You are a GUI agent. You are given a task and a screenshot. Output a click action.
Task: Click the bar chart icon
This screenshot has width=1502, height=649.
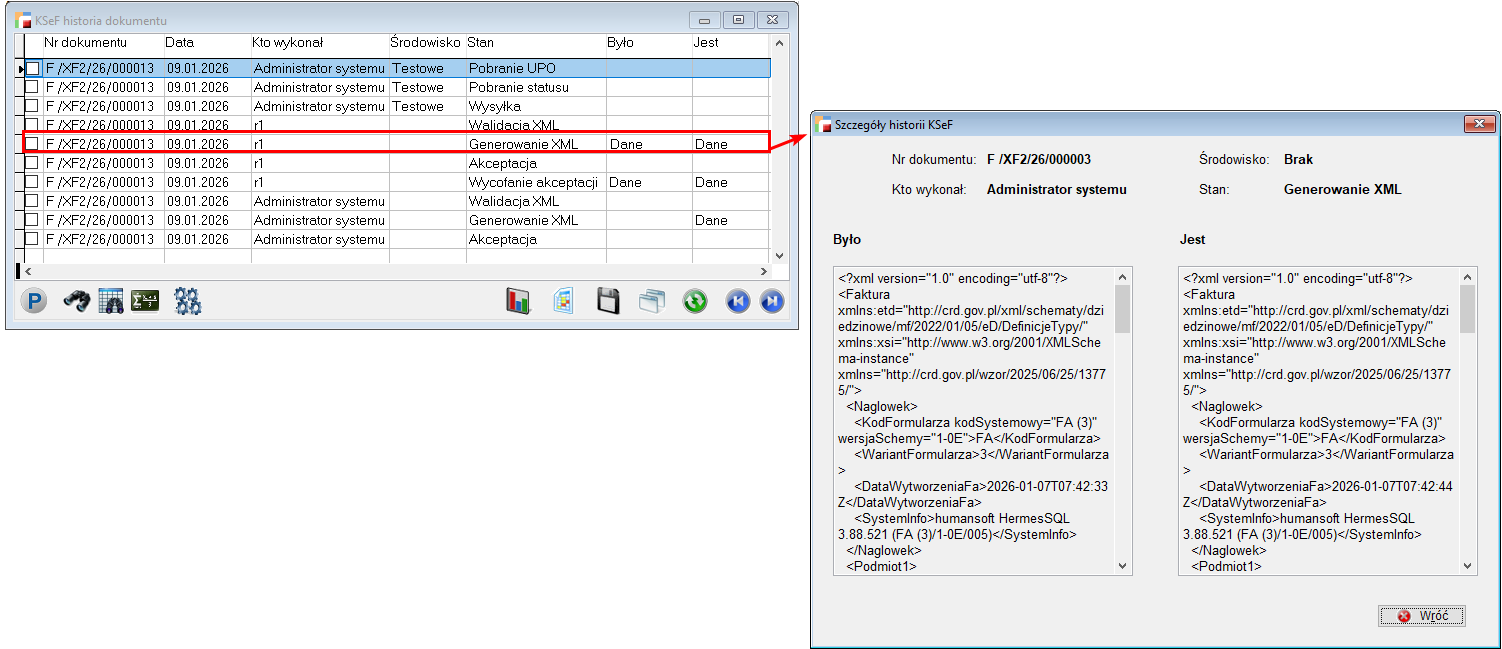(517, 302)
